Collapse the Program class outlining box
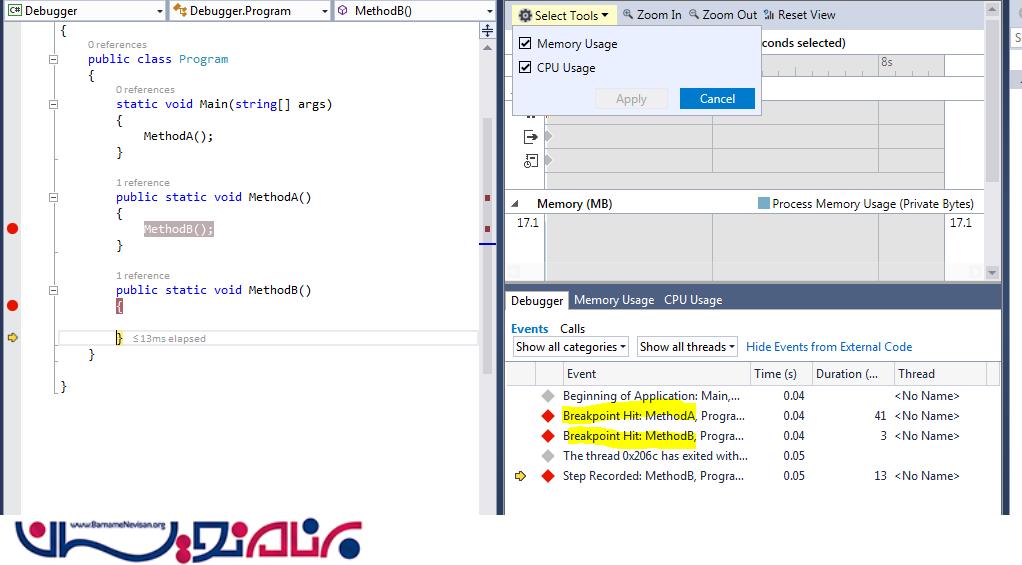Screen dimensions: 1022x565 coord(54,59)
